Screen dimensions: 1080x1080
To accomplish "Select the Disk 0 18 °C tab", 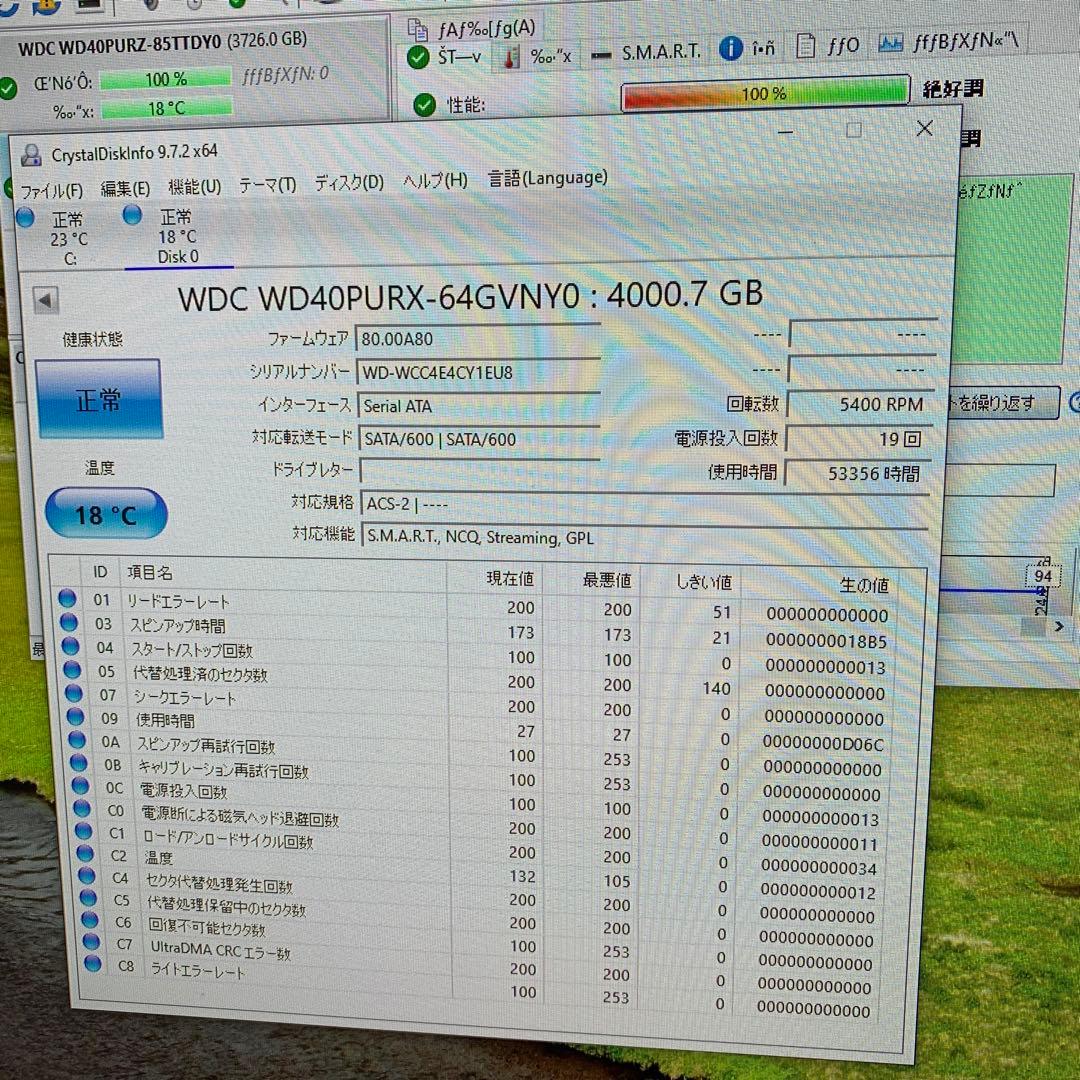I will coord(178,236).
